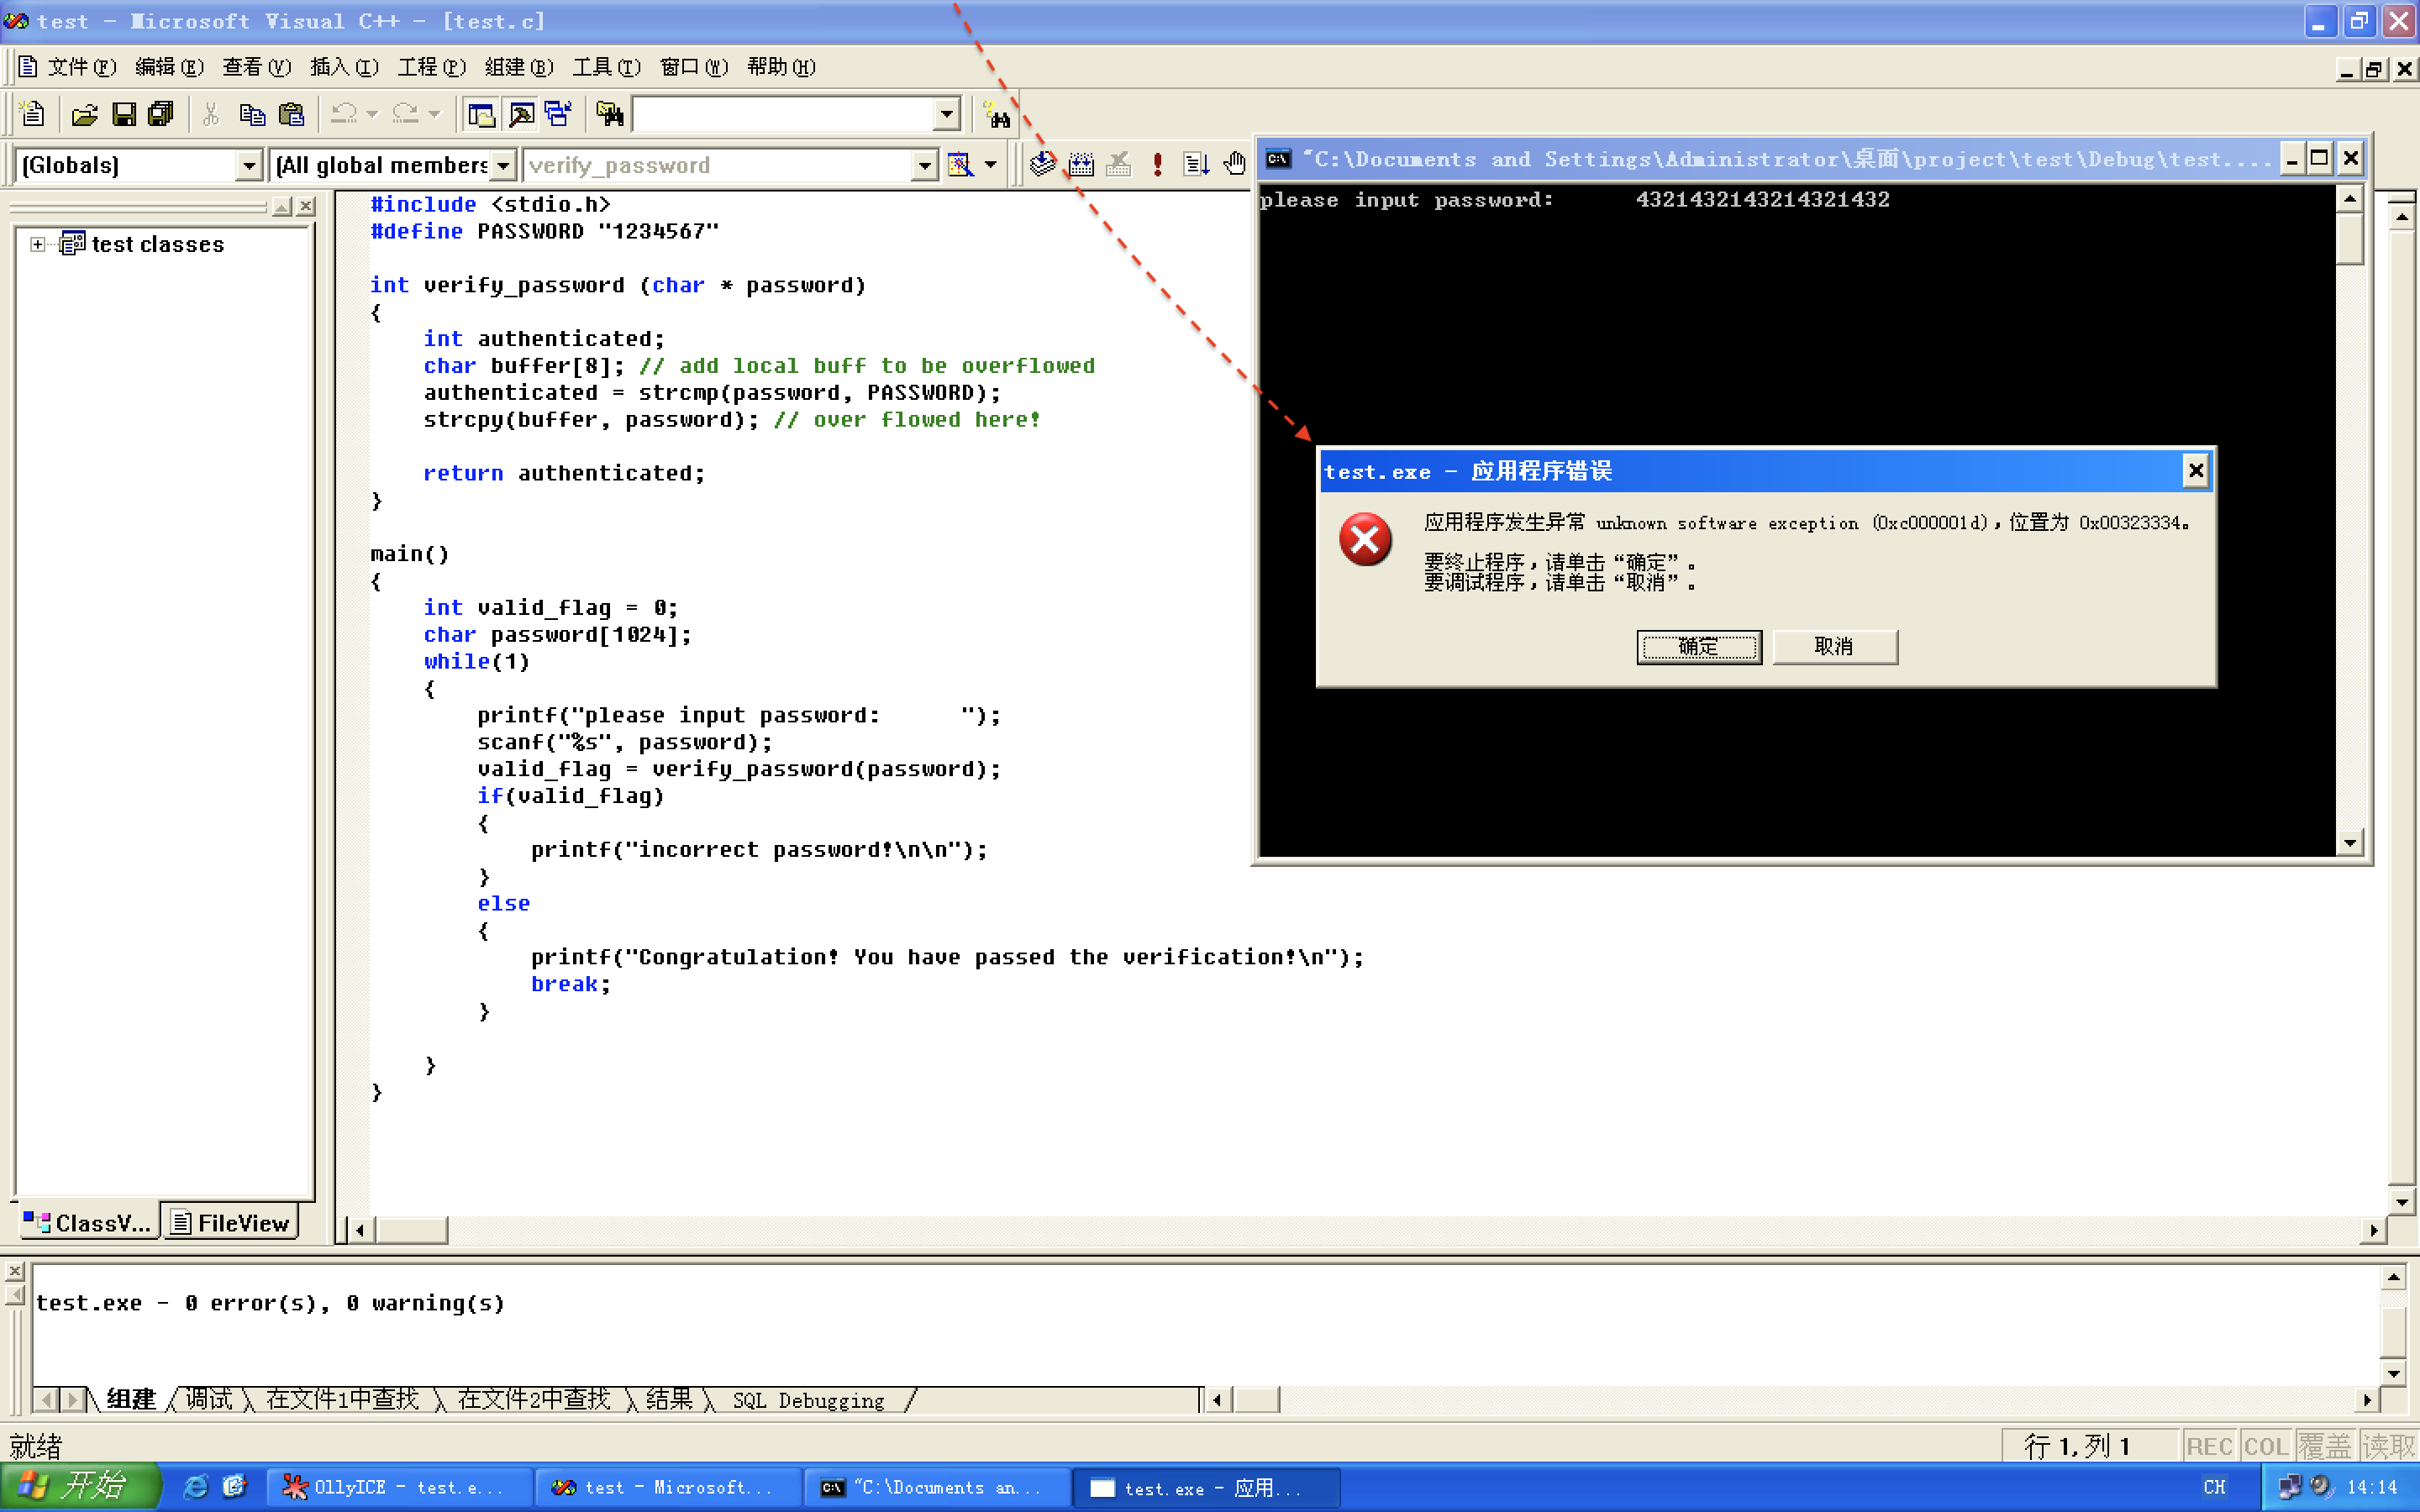The width and height of the screenshot is (2420, 1512).
Task: Switch to the FileView tab
Action: [230, 1222]
